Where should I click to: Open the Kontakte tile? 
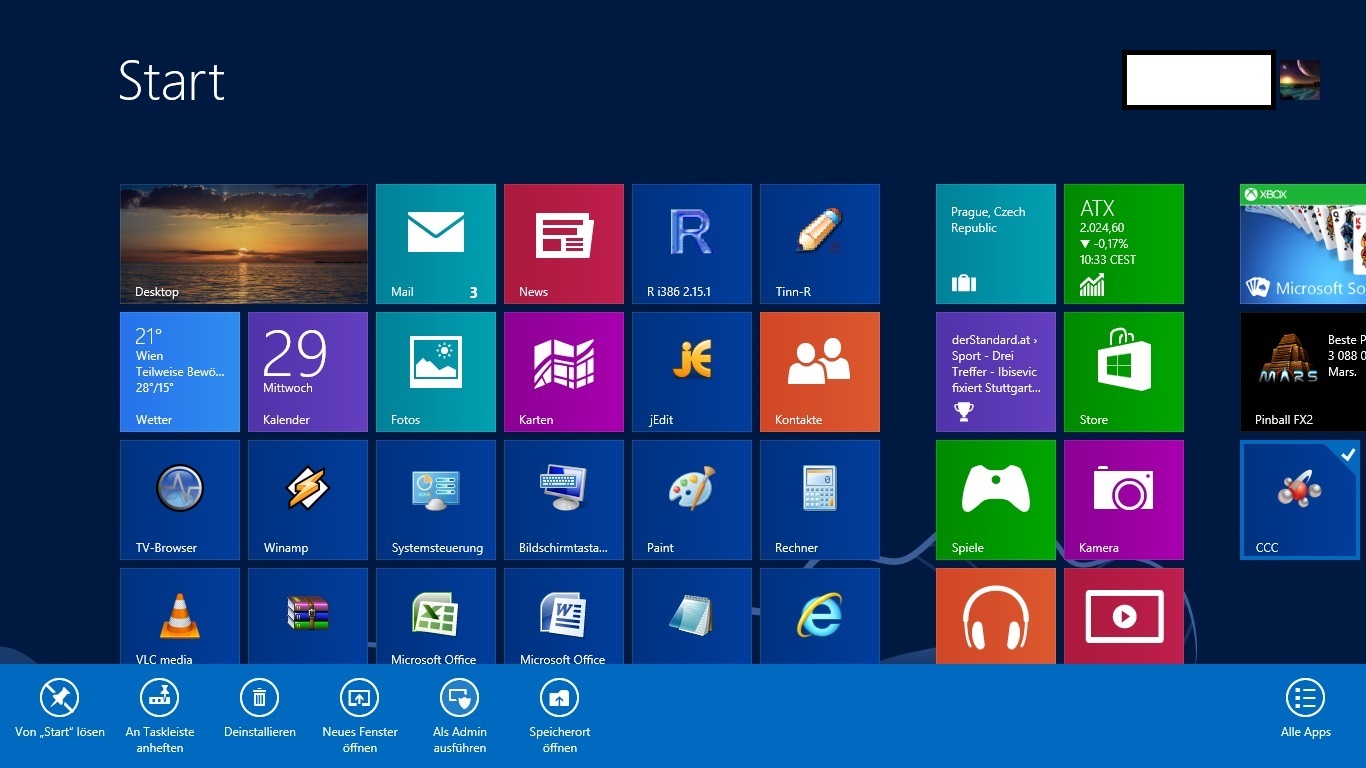pos(820,372)
